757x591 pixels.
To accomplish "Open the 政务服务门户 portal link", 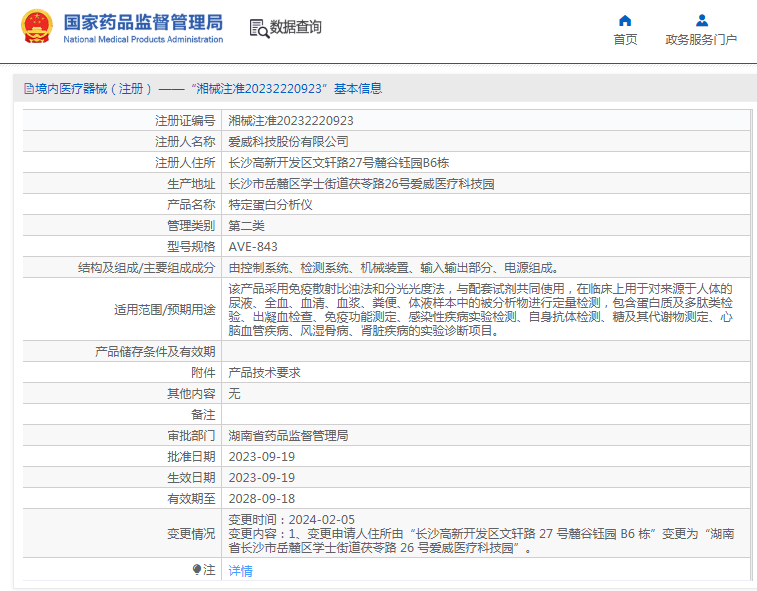I will [701, 40].
